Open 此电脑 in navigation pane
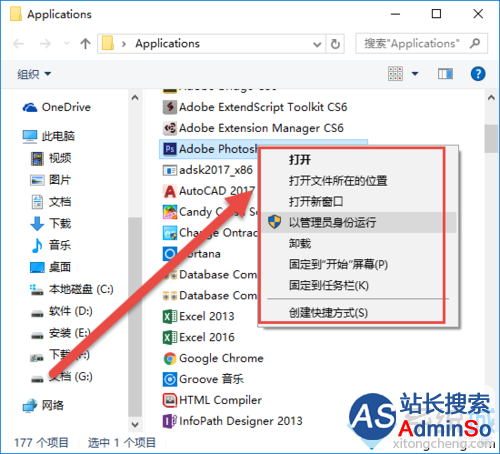 click(x=49, y=136)
